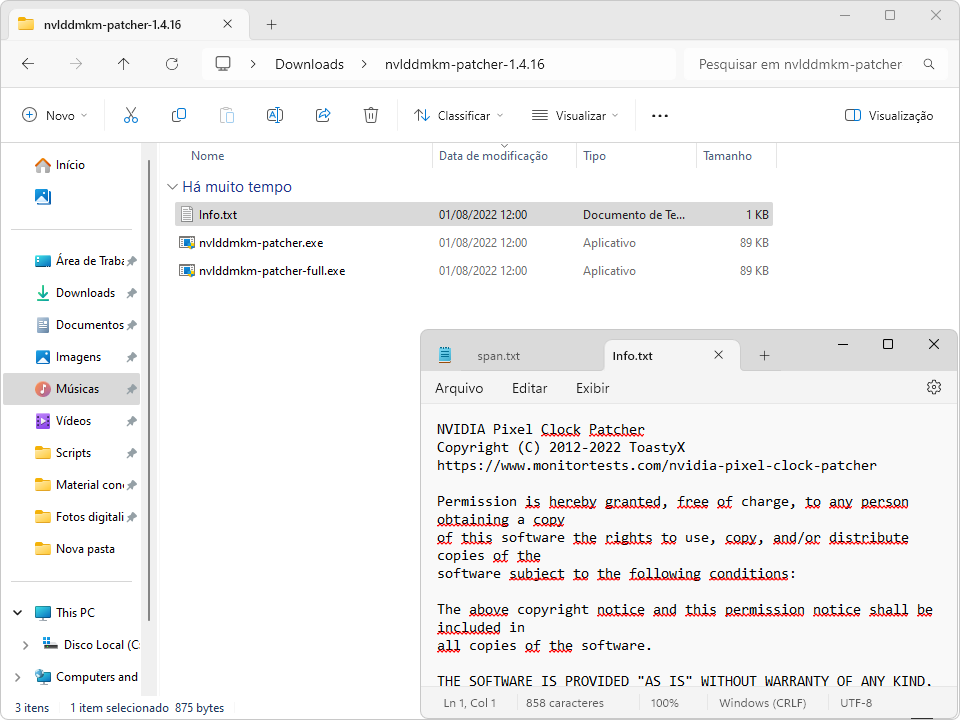
Task: Select nvlddmkm-patcher-full.exe application icon
Action: (x=187, y=271)
